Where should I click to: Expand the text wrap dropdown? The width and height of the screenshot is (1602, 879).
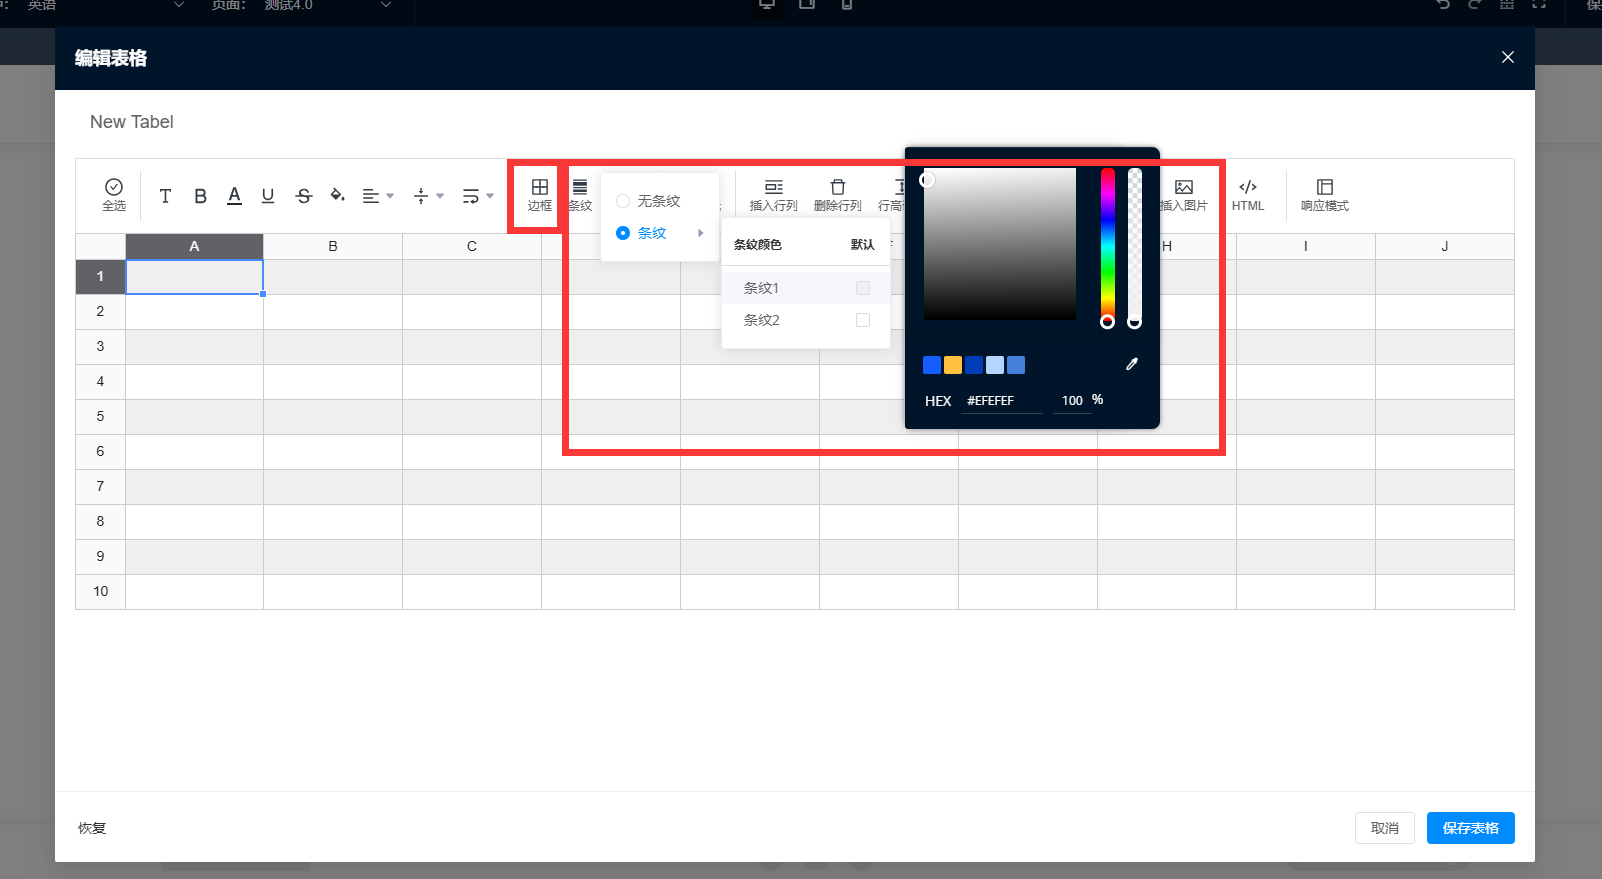[478, 196]
